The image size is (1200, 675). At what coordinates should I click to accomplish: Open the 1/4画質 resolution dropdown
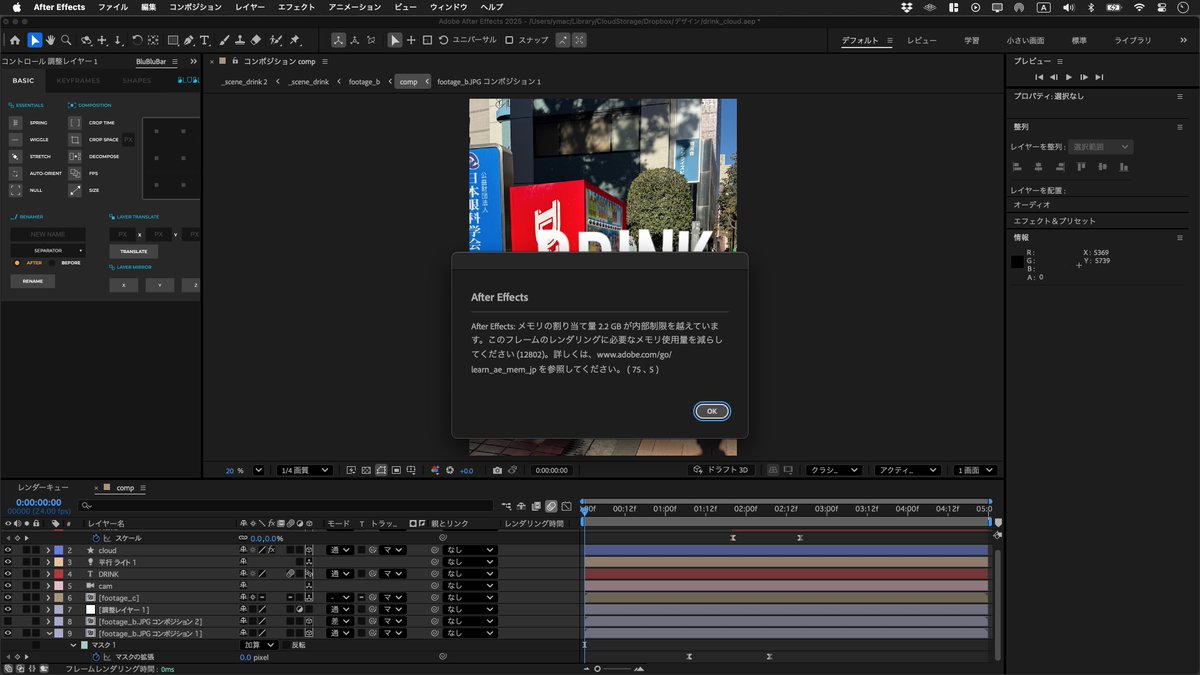(304, 470)
